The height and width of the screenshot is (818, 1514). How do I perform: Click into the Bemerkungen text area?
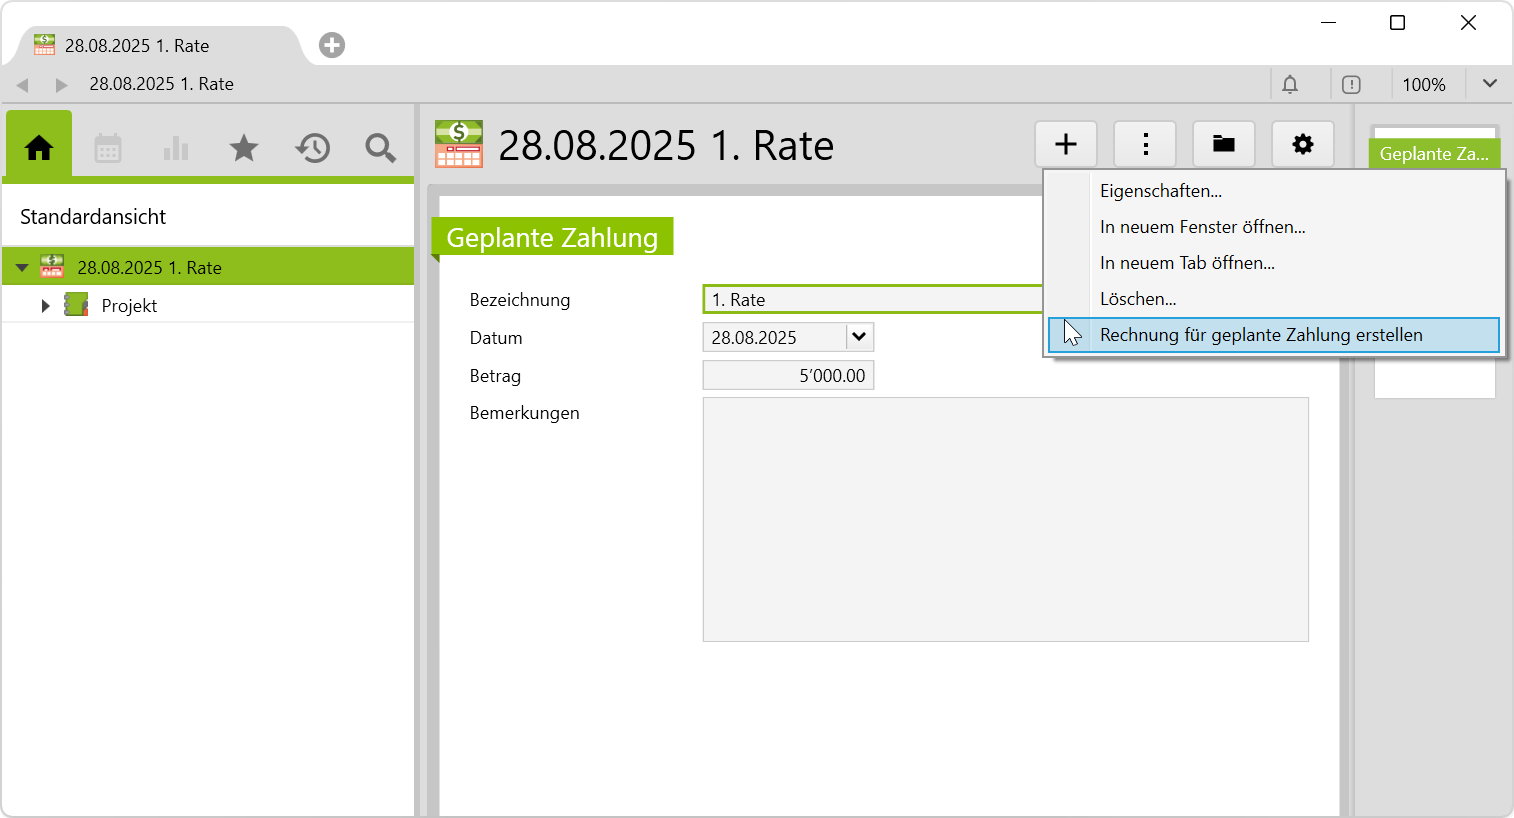[x=1005, y=519]
